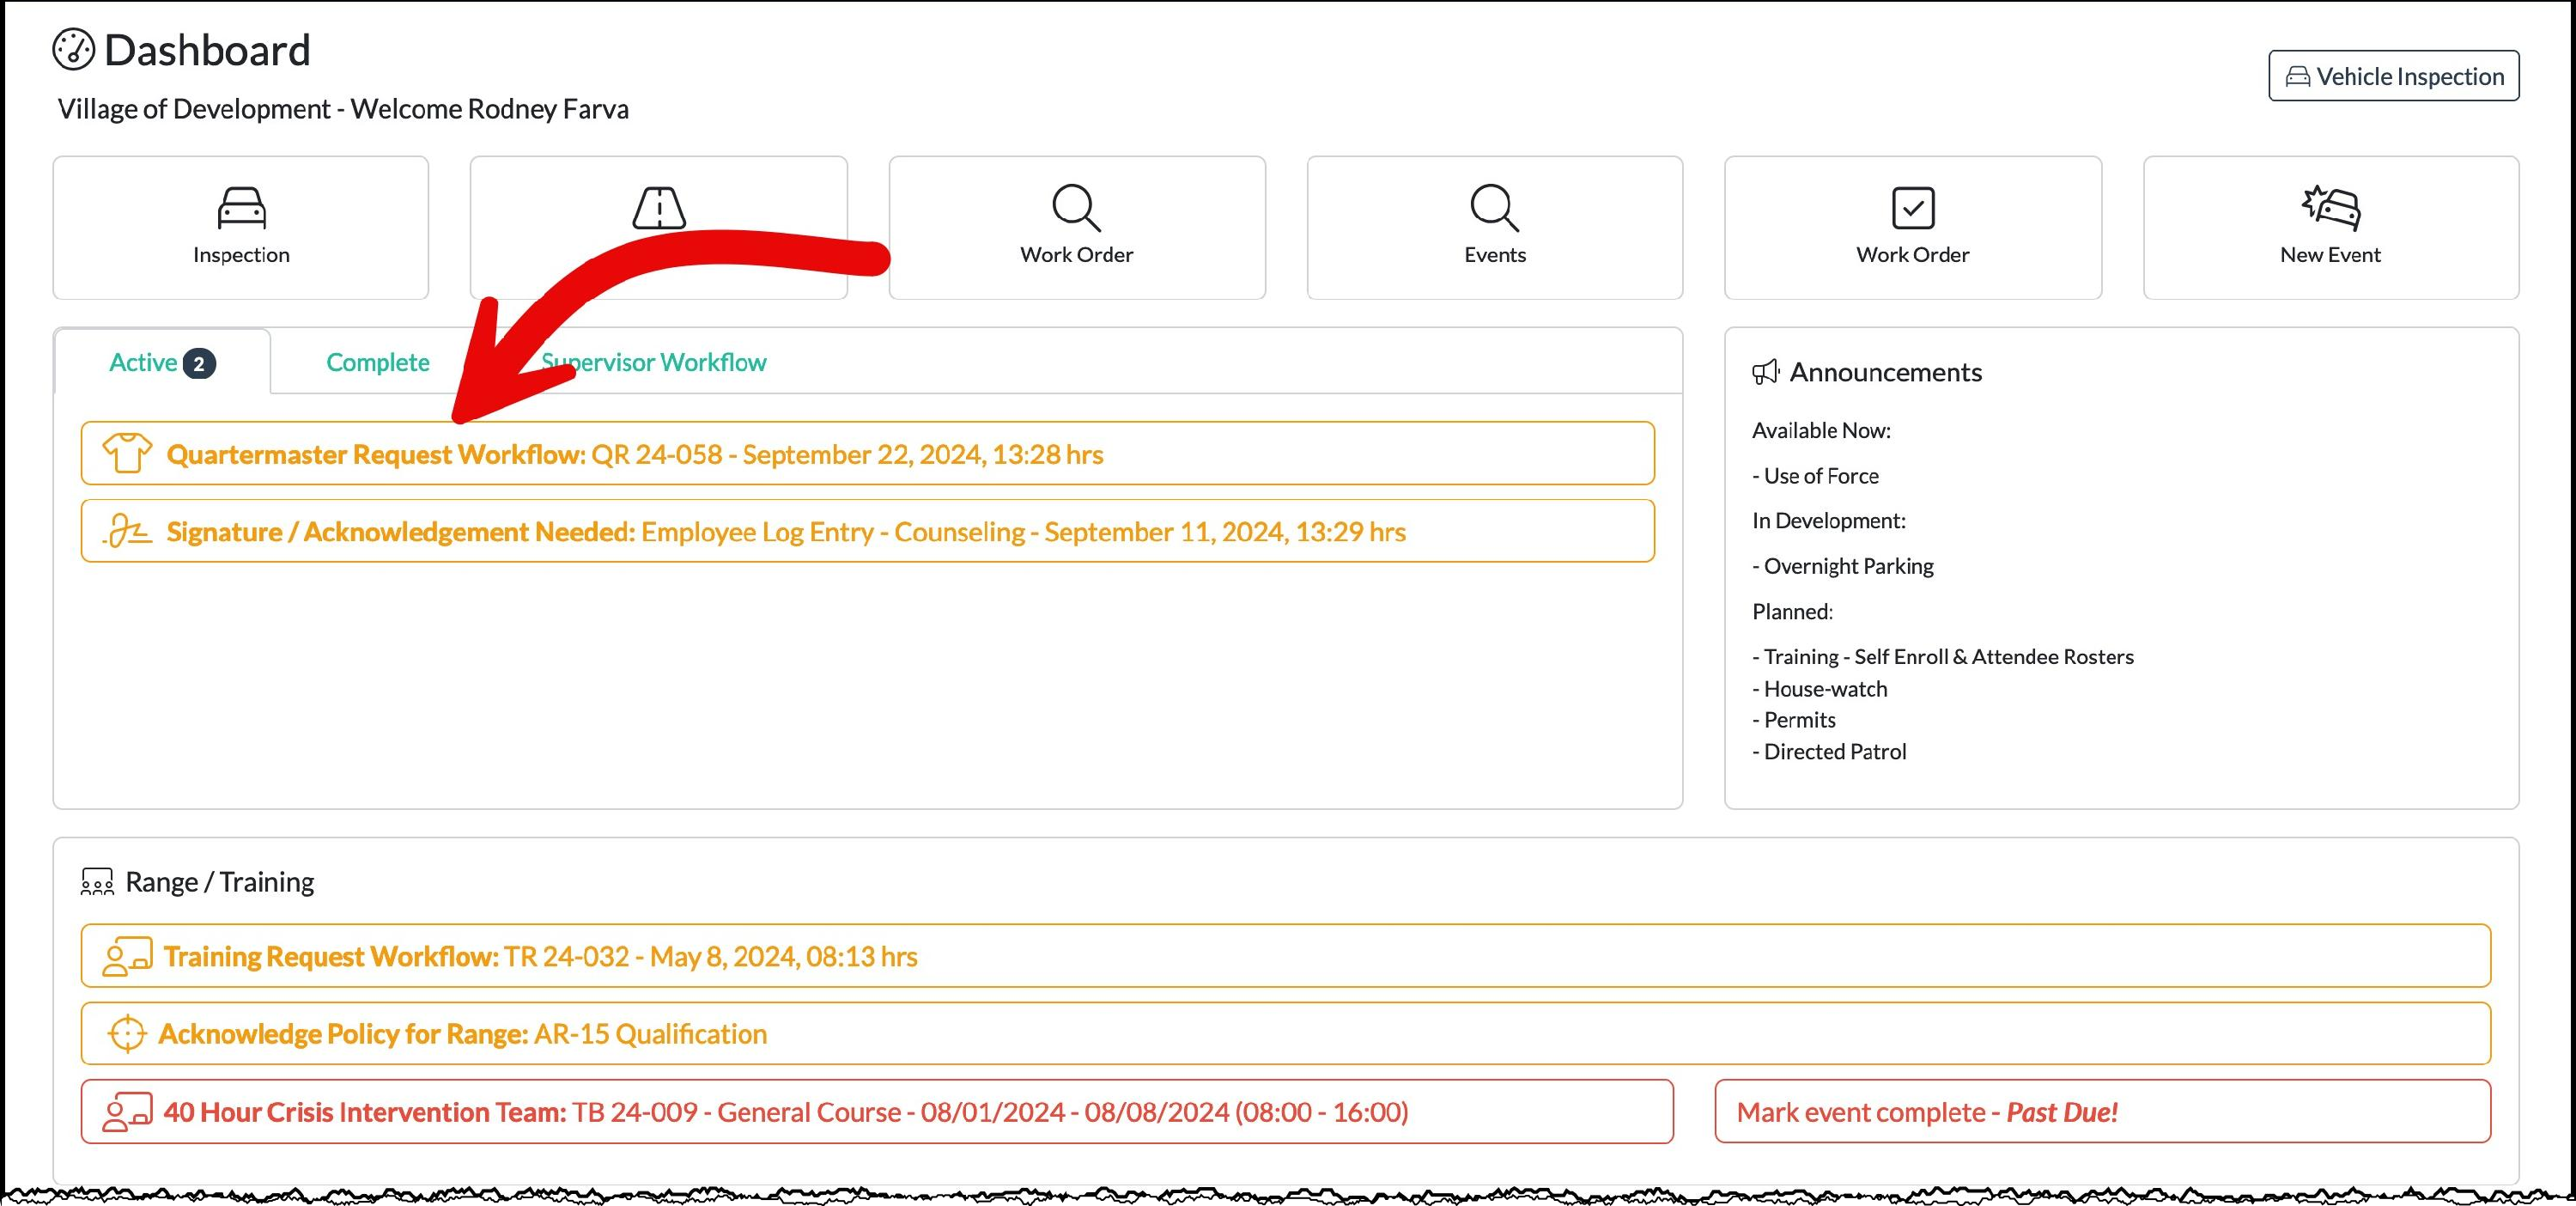Click the car Inspection tile icon
The image size is (2576, 1206).
coord(241,208)
